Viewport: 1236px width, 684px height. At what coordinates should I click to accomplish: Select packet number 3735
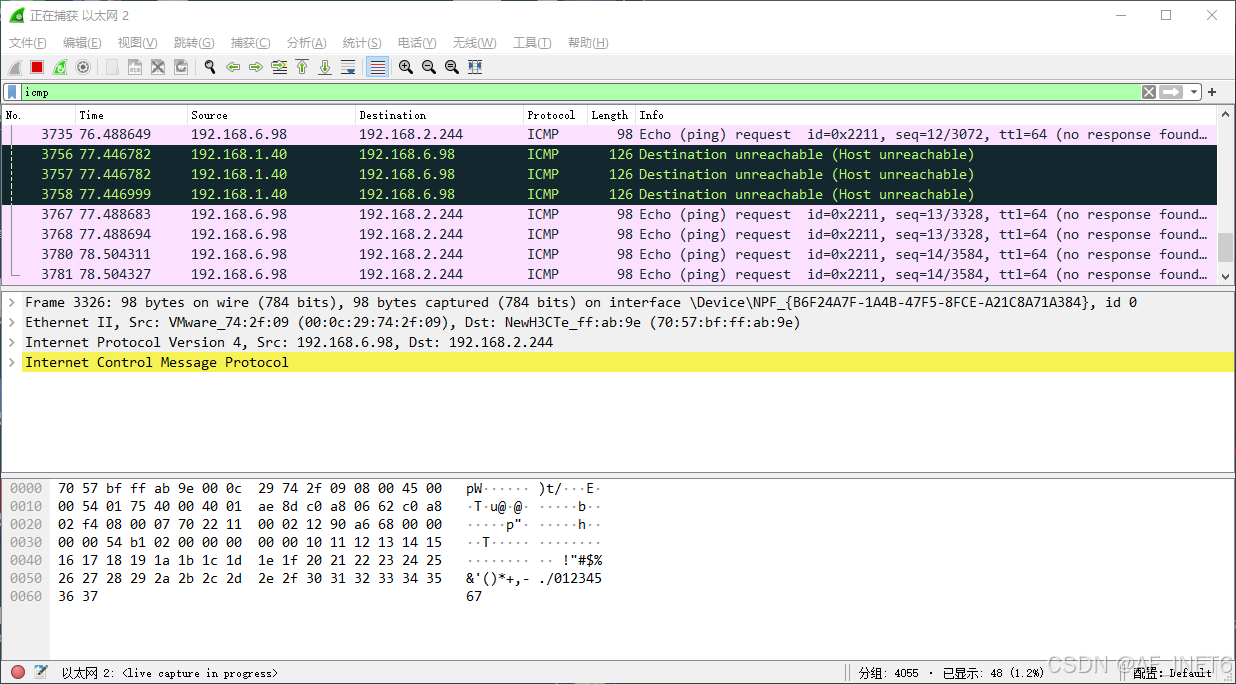point(609,134)
